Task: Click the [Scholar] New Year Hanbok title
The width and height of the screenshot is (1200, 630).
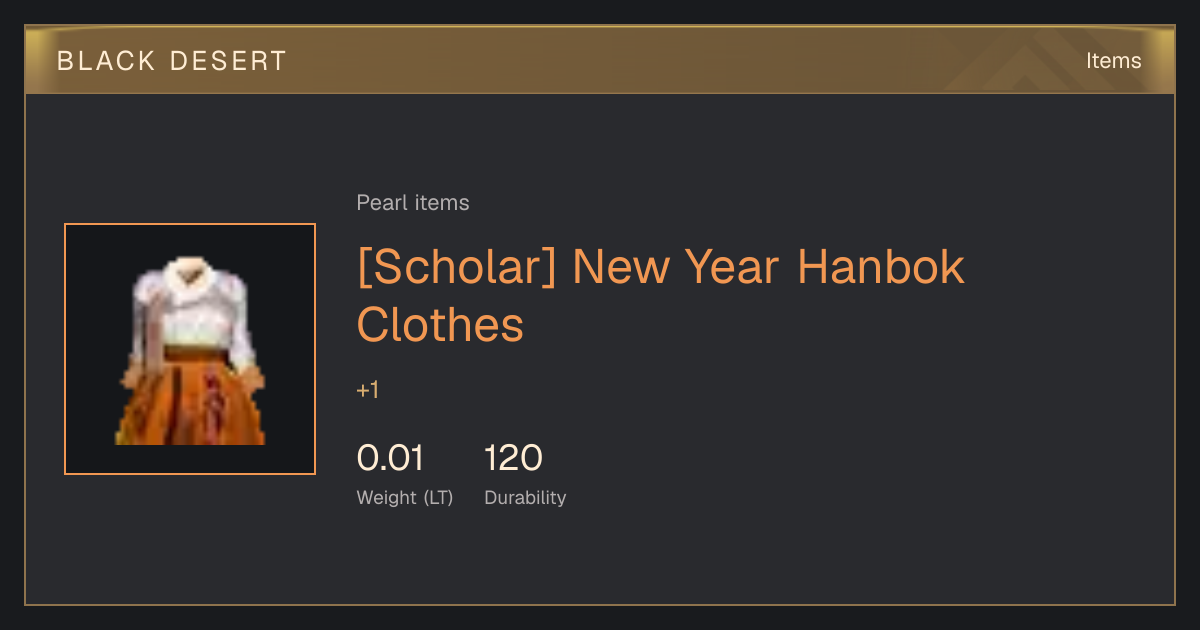Action: [661, 295]
